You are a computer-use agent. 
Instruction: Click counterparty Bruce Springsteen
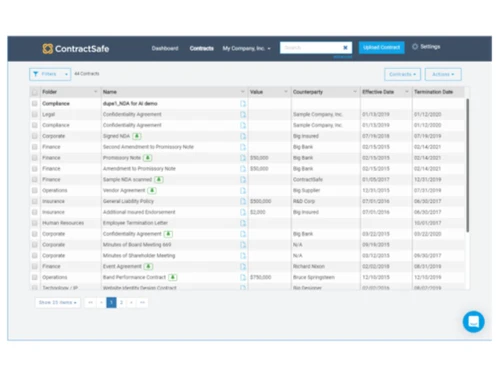pos(314,277)
